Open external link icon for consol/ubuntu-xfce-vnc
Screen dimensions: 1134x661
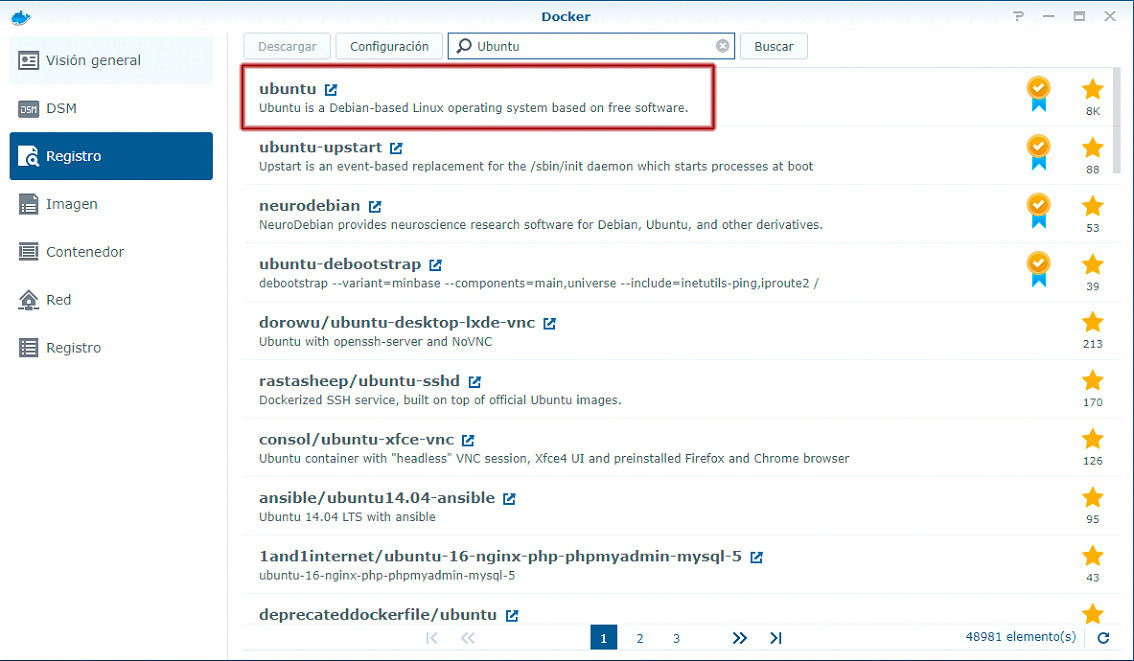(x=468, y=440)
